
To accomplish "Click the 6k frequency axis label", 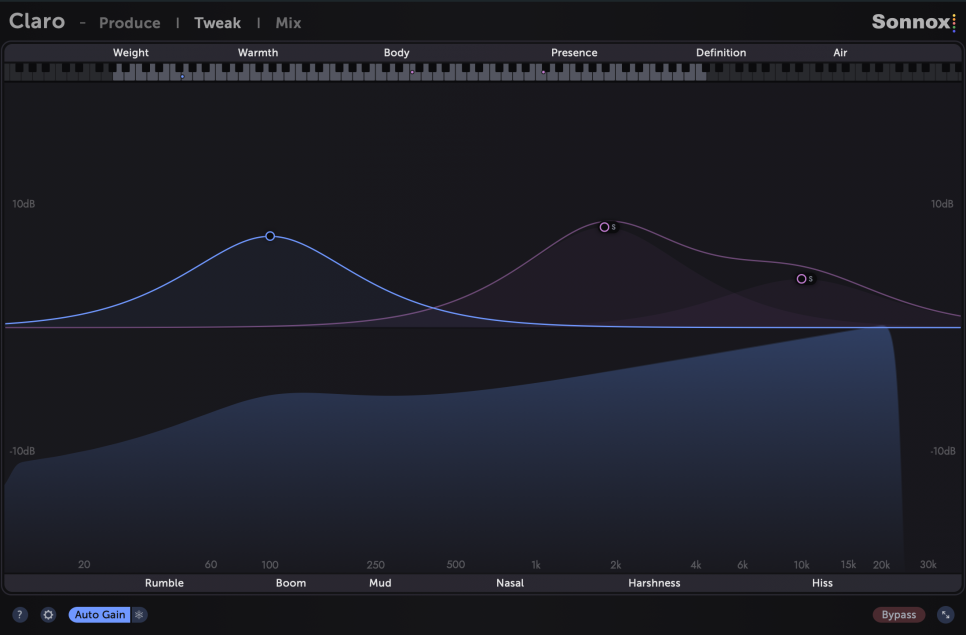I will (742, 564).
